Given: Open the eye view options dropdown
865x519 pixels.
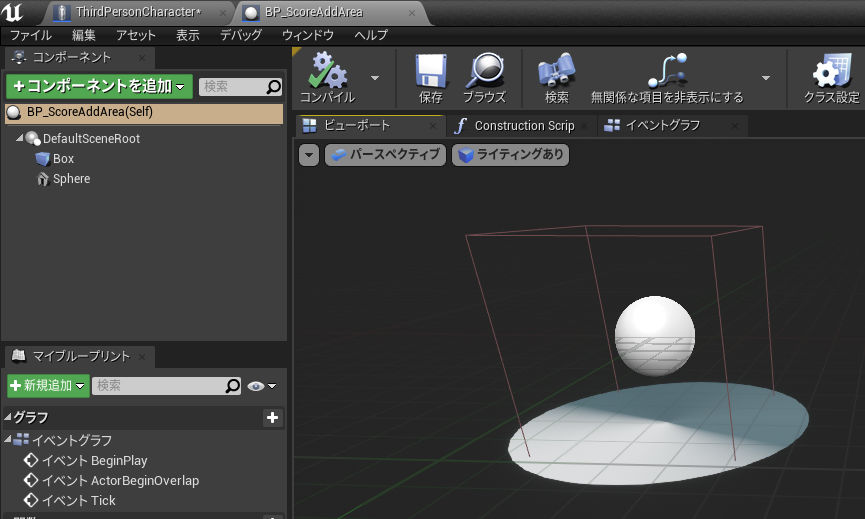Looking at the screenshot, I should point(261,386).
